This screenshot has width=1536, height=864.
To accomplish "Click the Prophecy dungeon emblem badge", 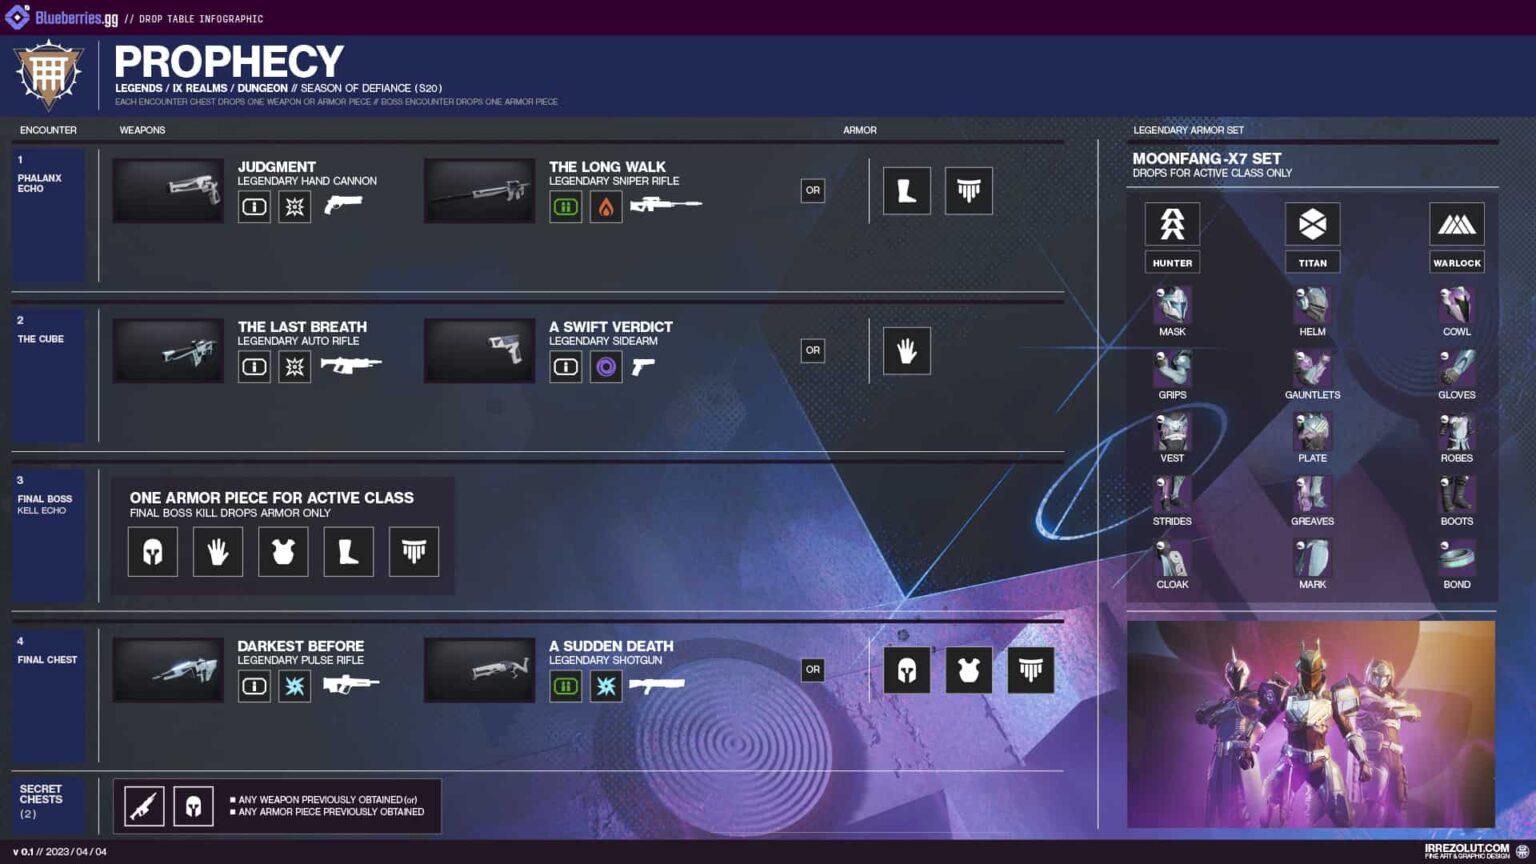I will coord(48,74).
